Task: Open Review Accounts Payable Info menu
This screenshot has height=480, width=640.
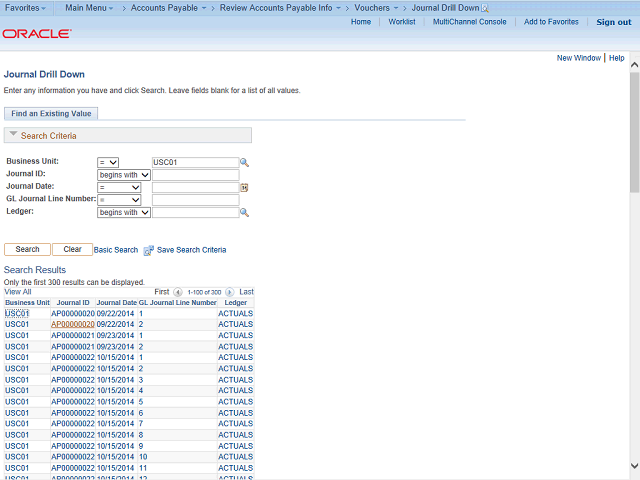Action: [x=280, y=8]
